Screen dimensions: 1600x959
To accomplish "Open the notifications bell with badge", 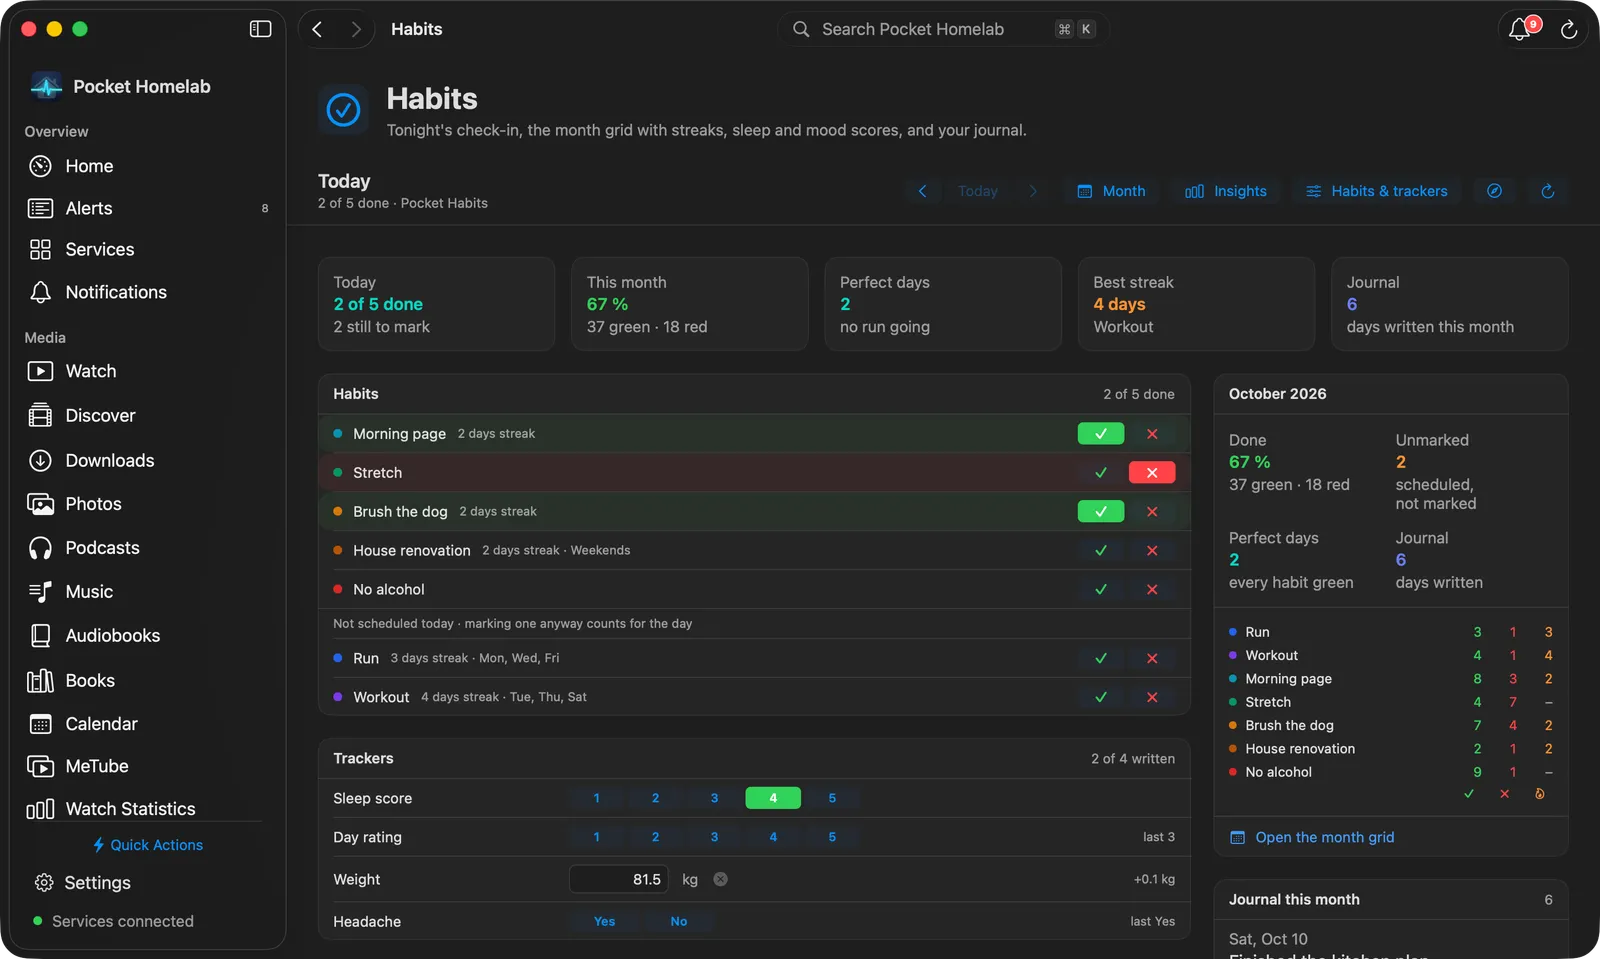I will tap(1520, 29).
